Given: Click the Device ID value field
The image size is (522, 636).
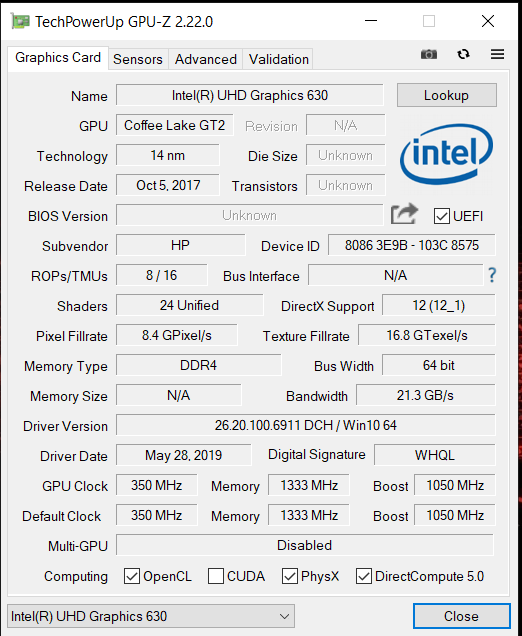Looking at the screenshot, I should [412, 245].
